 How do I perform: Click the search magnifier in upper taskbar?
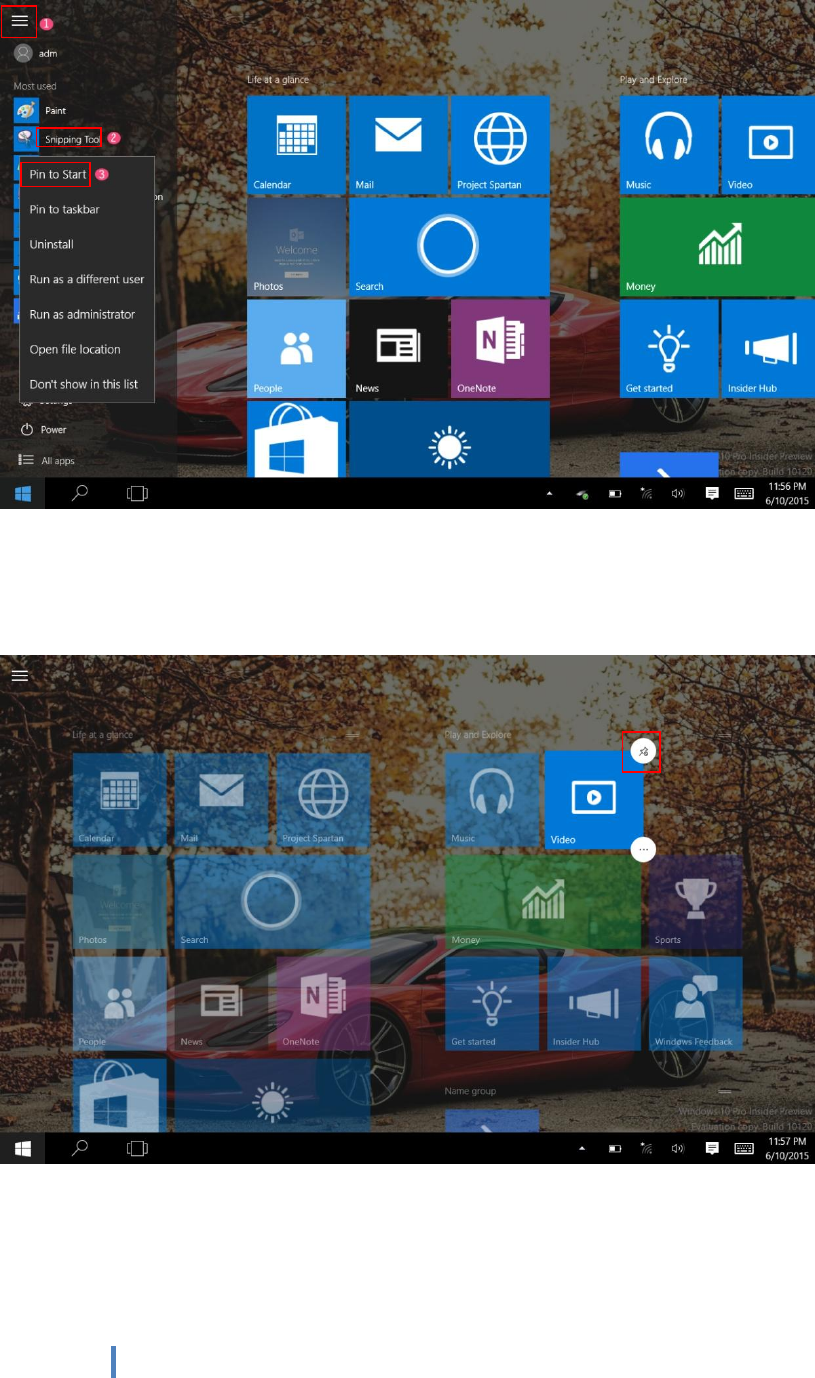tap(81, 493)
